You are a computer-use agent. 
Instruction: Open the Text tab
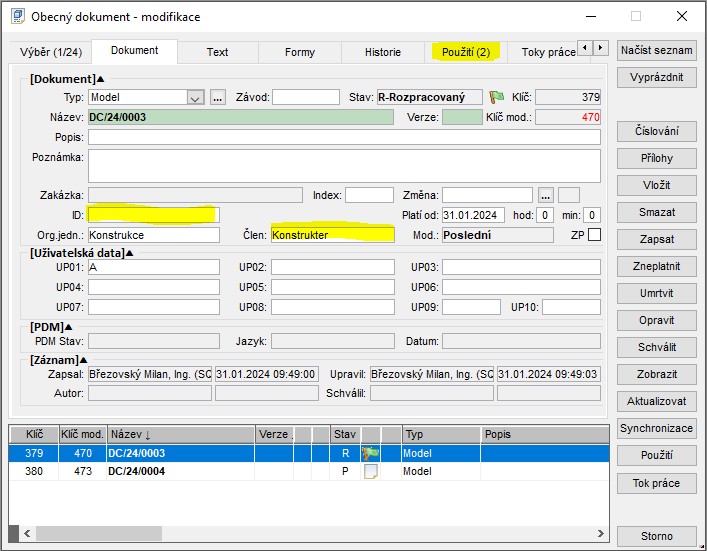[x=217, y=52]
